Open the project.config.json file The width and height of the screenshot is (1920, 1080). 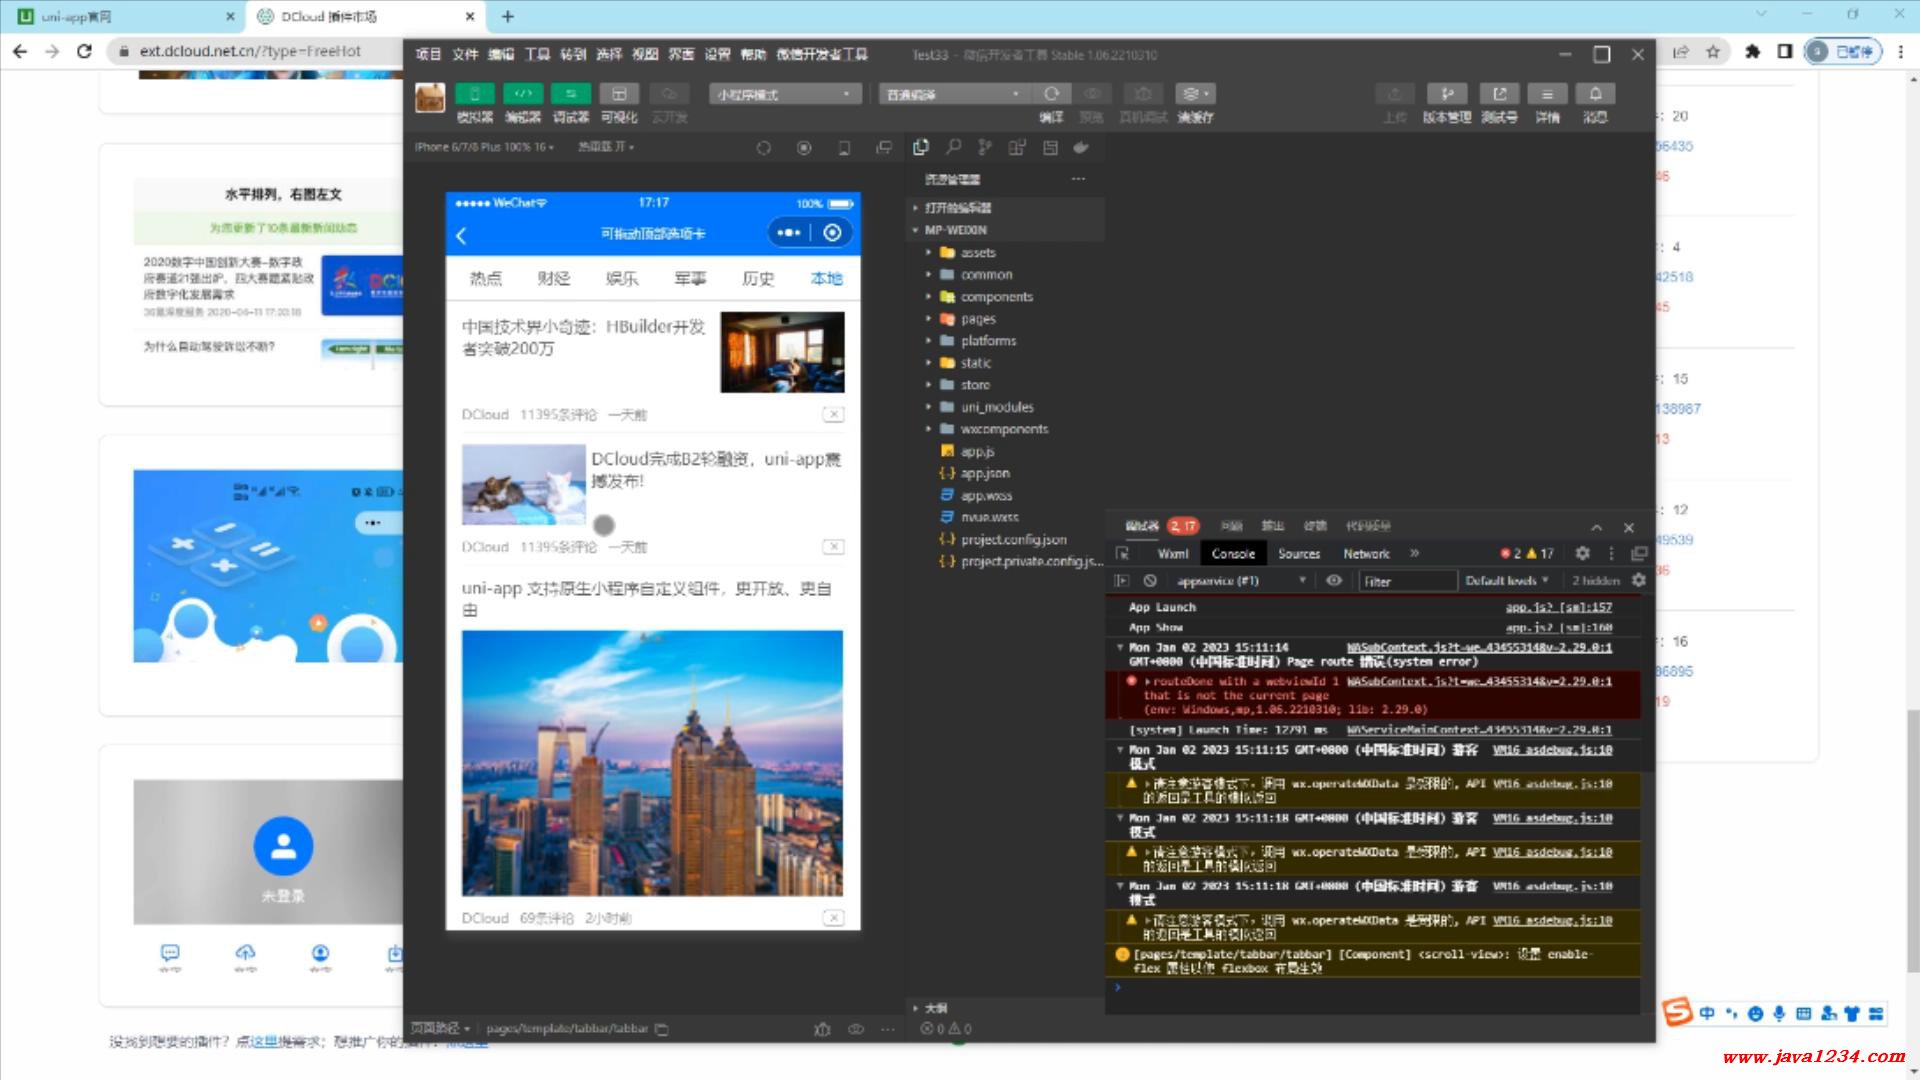click(1013, 539)
